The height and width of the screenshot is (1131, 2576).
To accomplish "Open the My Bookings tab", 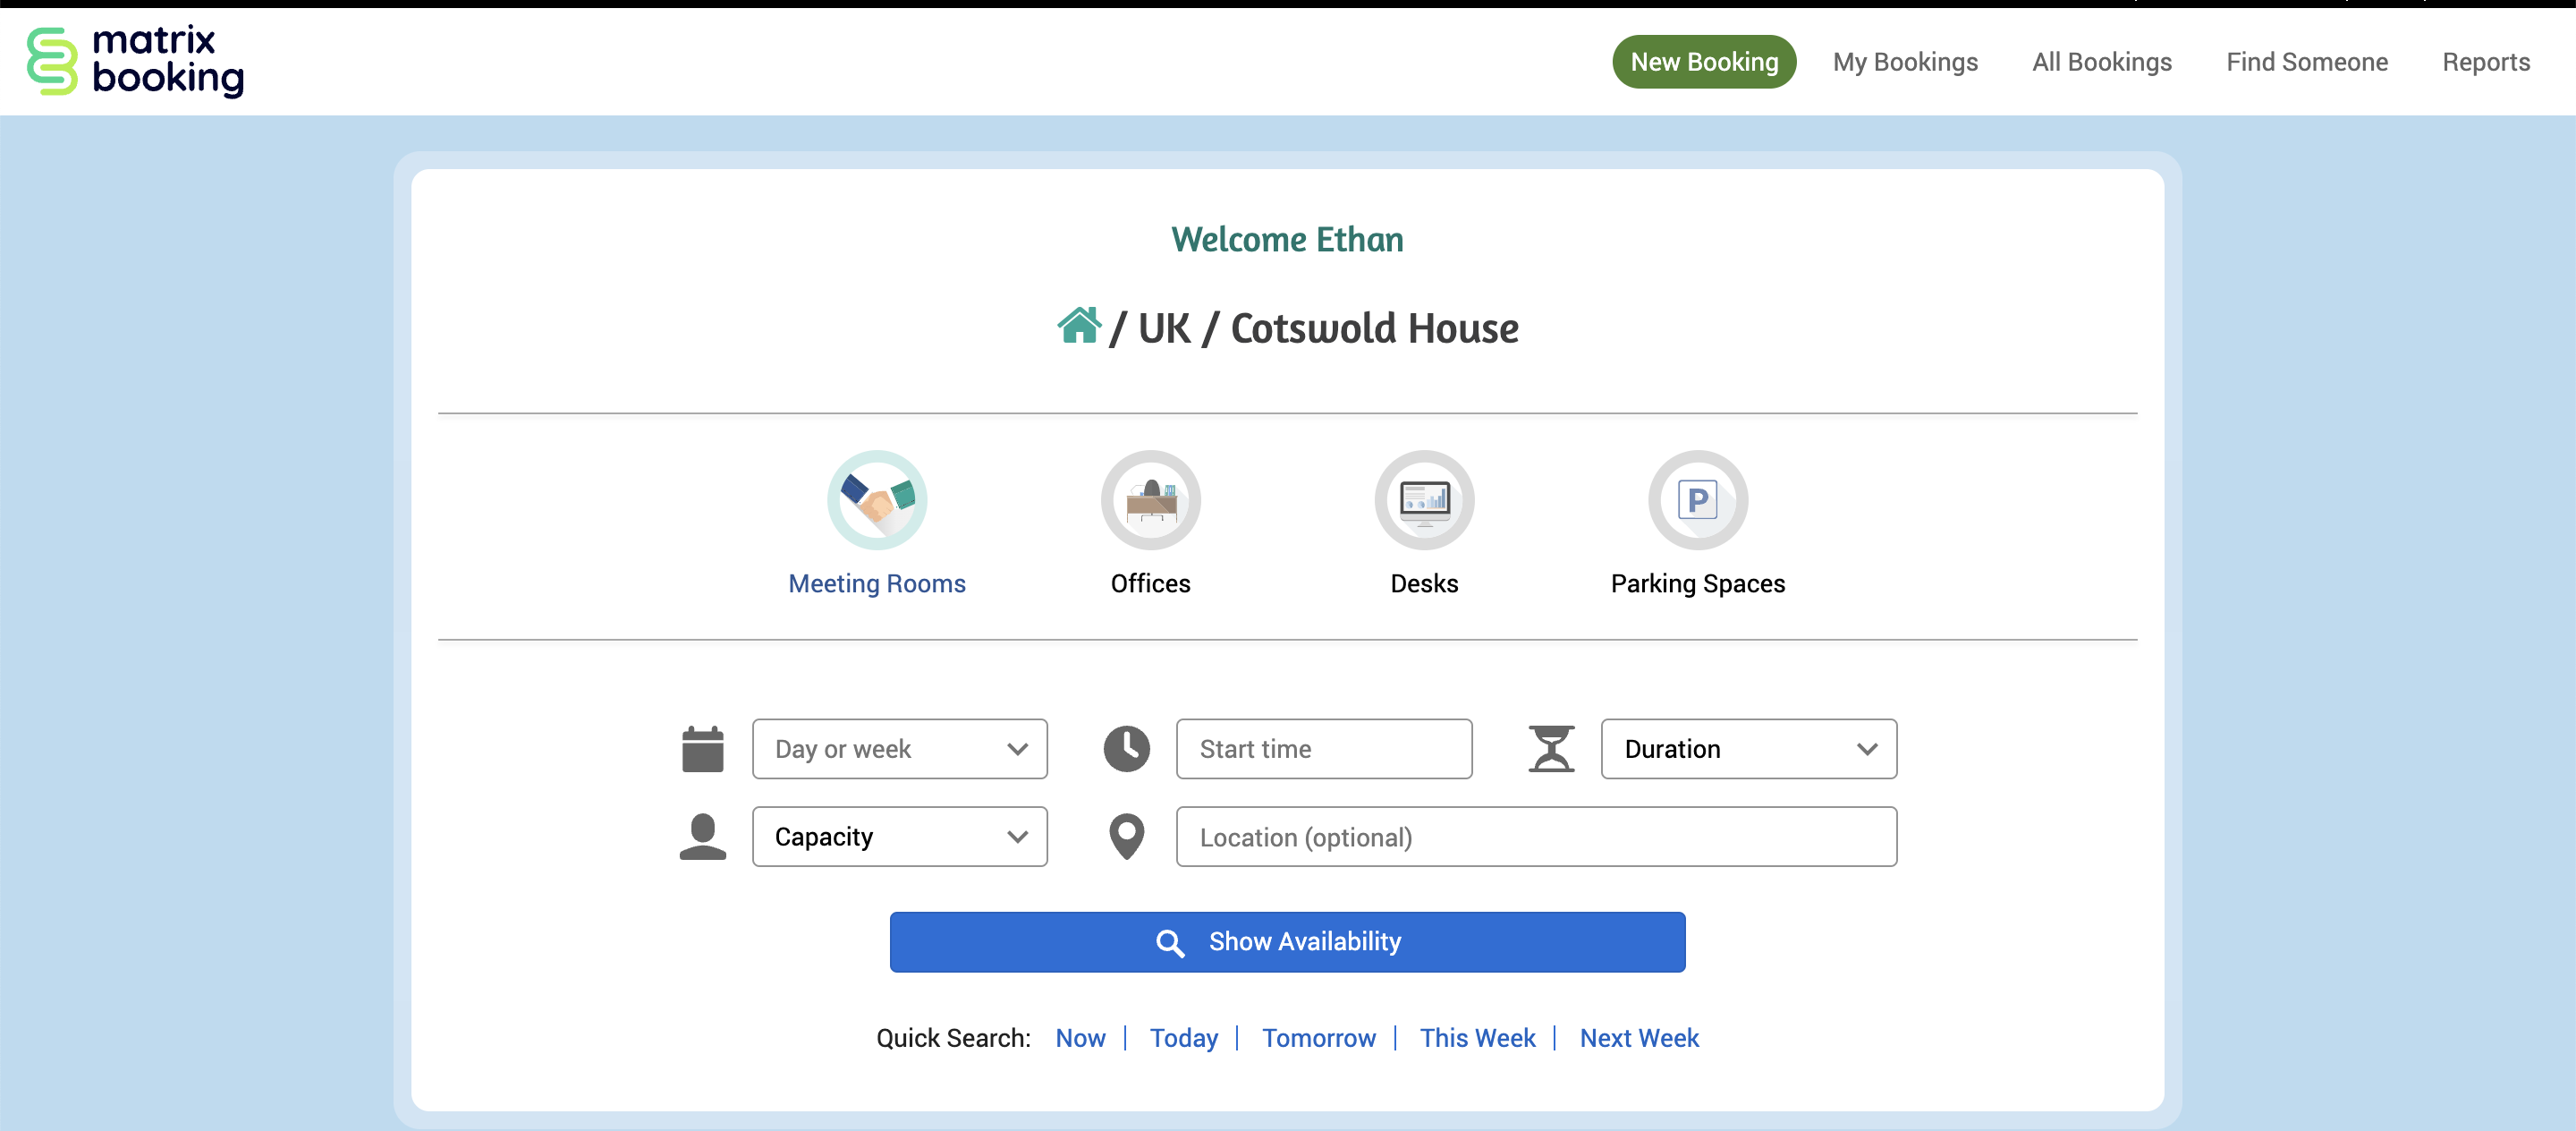I will point(1904,62).
